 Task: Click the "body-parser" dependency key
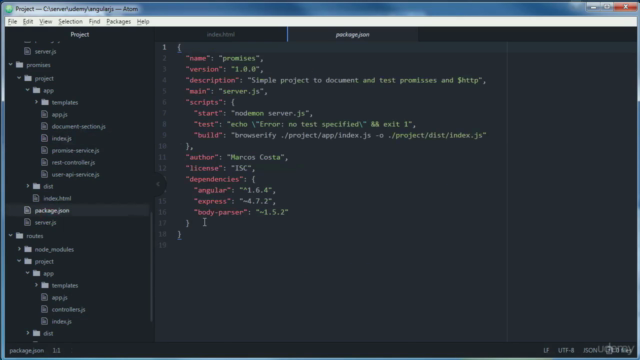[x=221, y=212]
